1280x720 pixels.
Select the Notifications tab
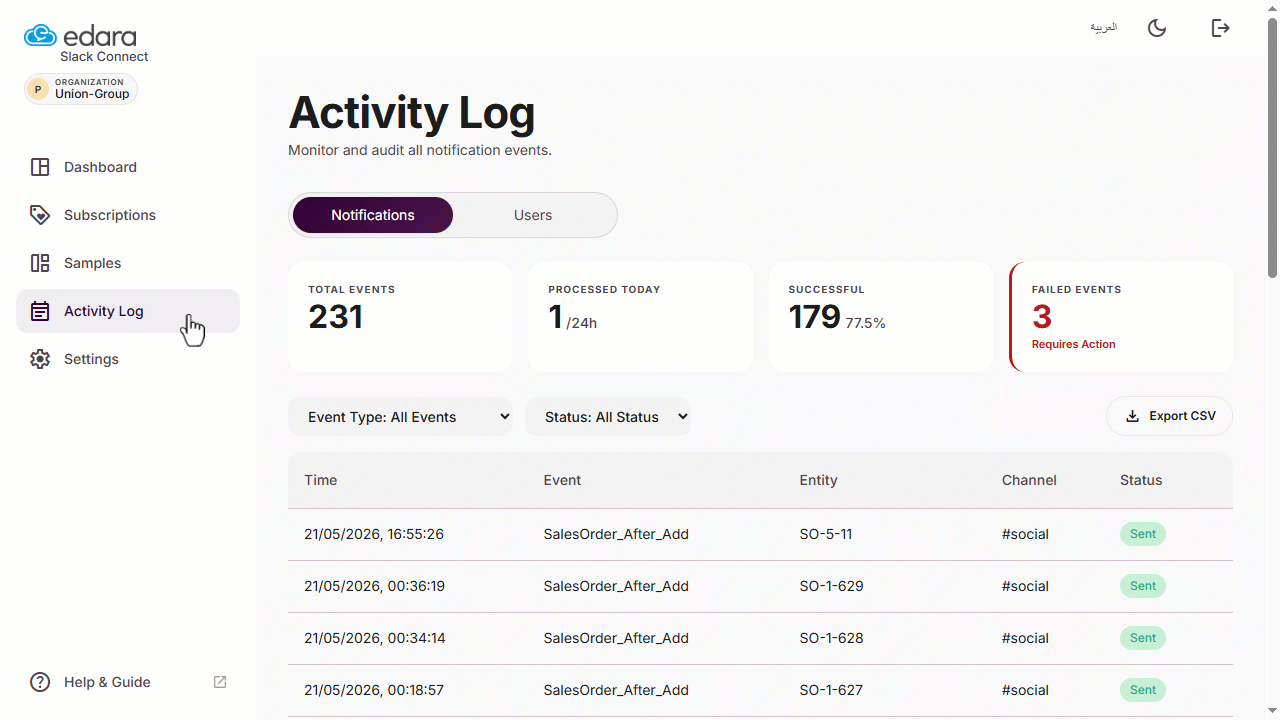click(373, 215)
